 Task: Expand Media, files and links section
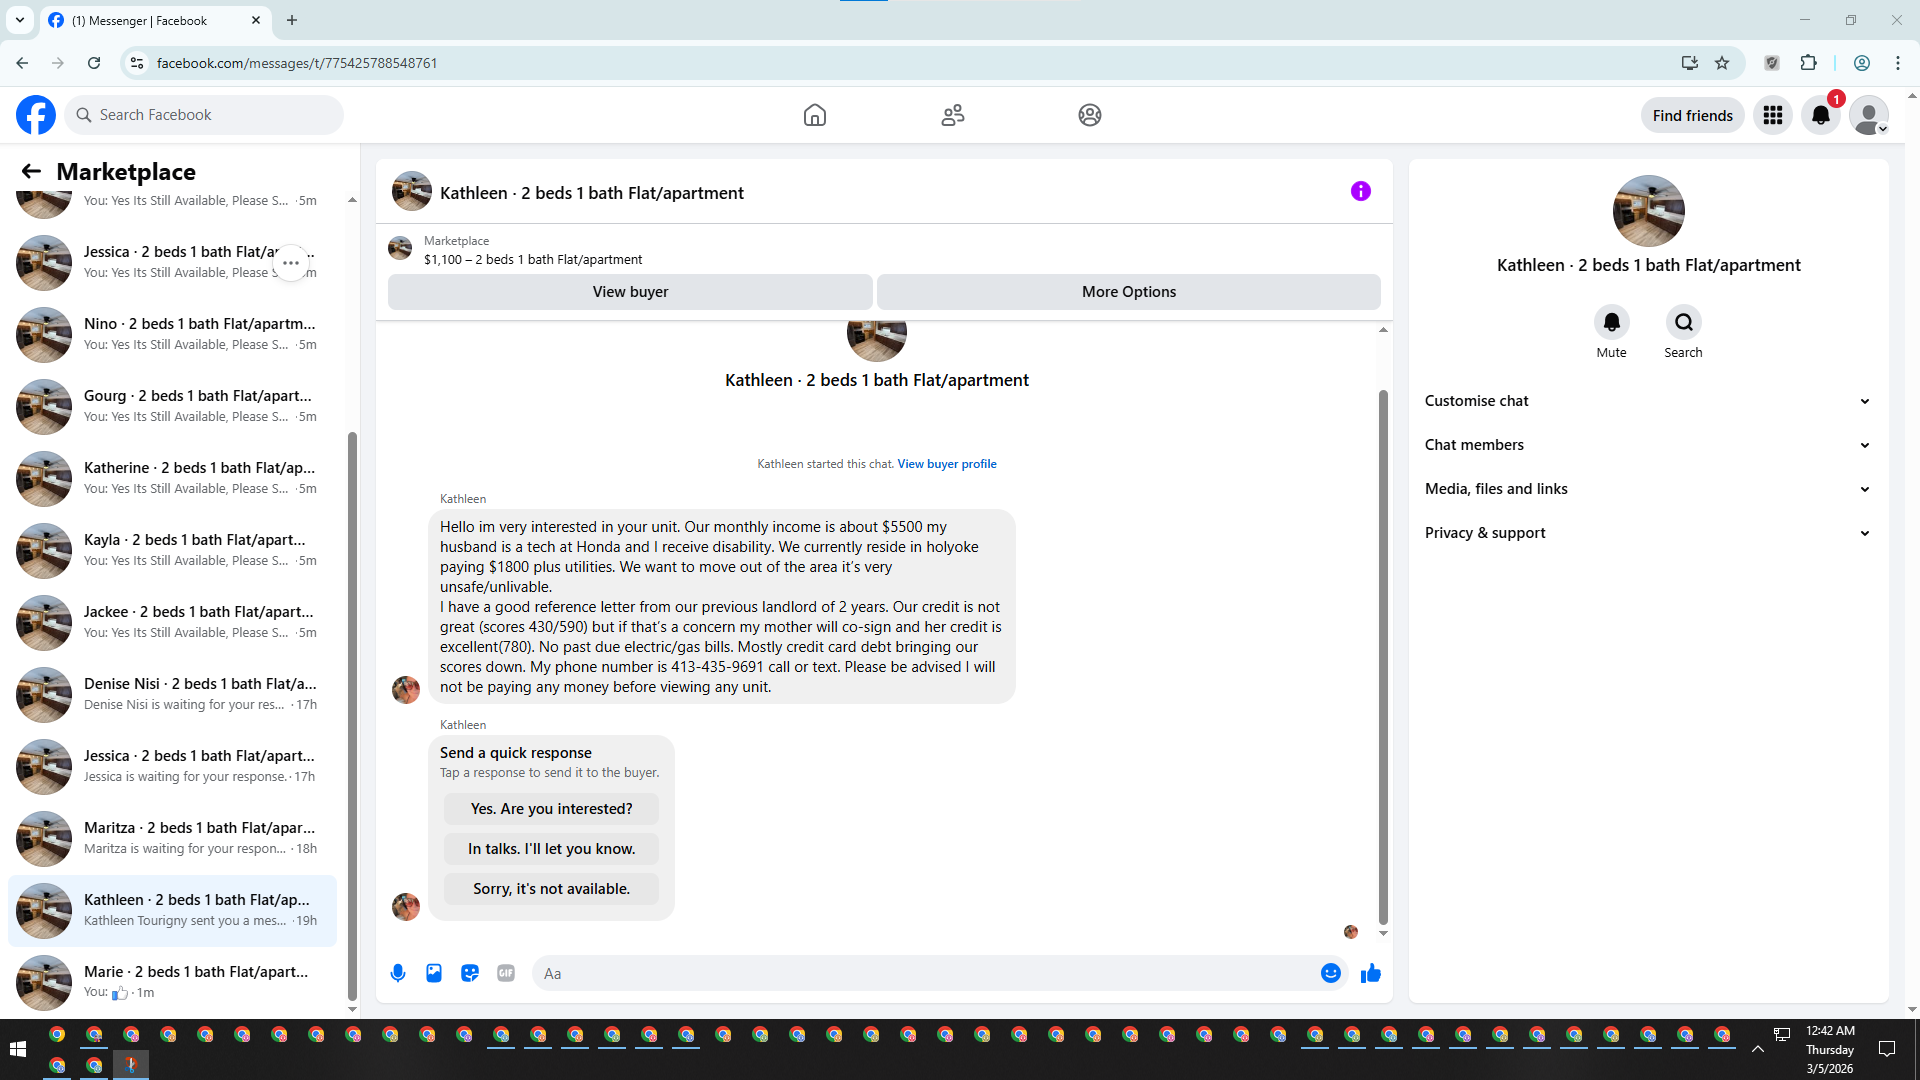(x=1648, y=489)
